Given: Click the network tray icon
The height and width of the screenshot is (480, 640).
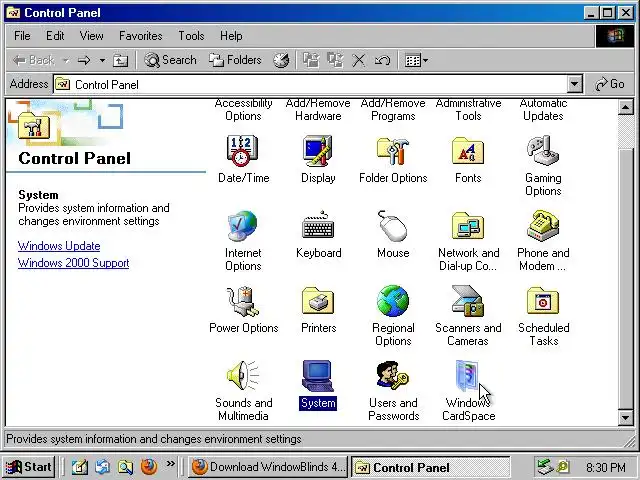Looking at the screenshot, I should coord(544,467).
